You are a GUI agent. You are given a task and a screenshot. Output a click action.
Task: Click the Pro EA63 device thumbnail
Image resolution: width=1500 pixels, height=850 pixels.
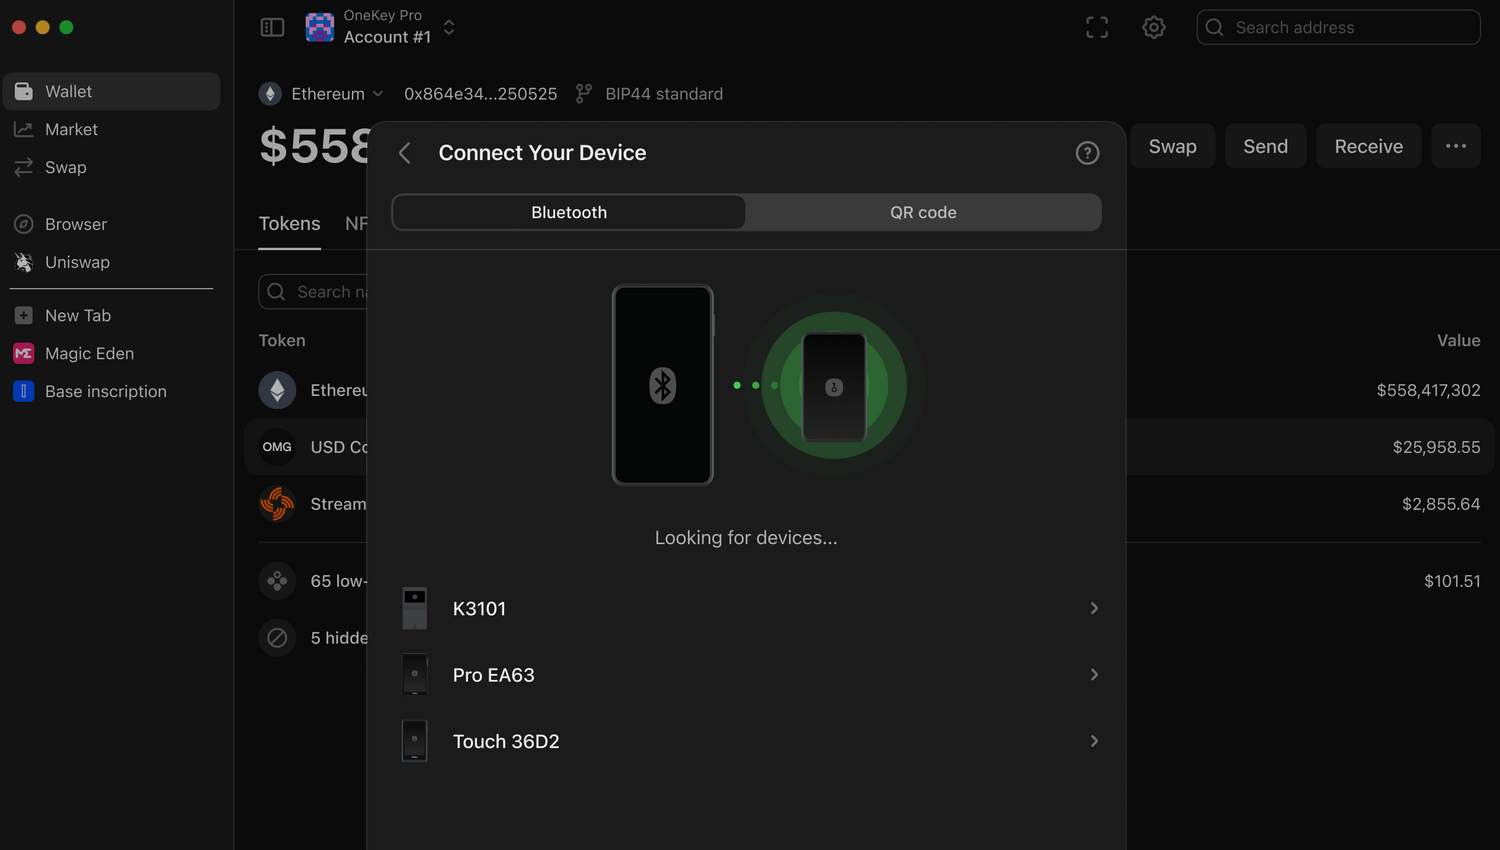pos(414,675)
